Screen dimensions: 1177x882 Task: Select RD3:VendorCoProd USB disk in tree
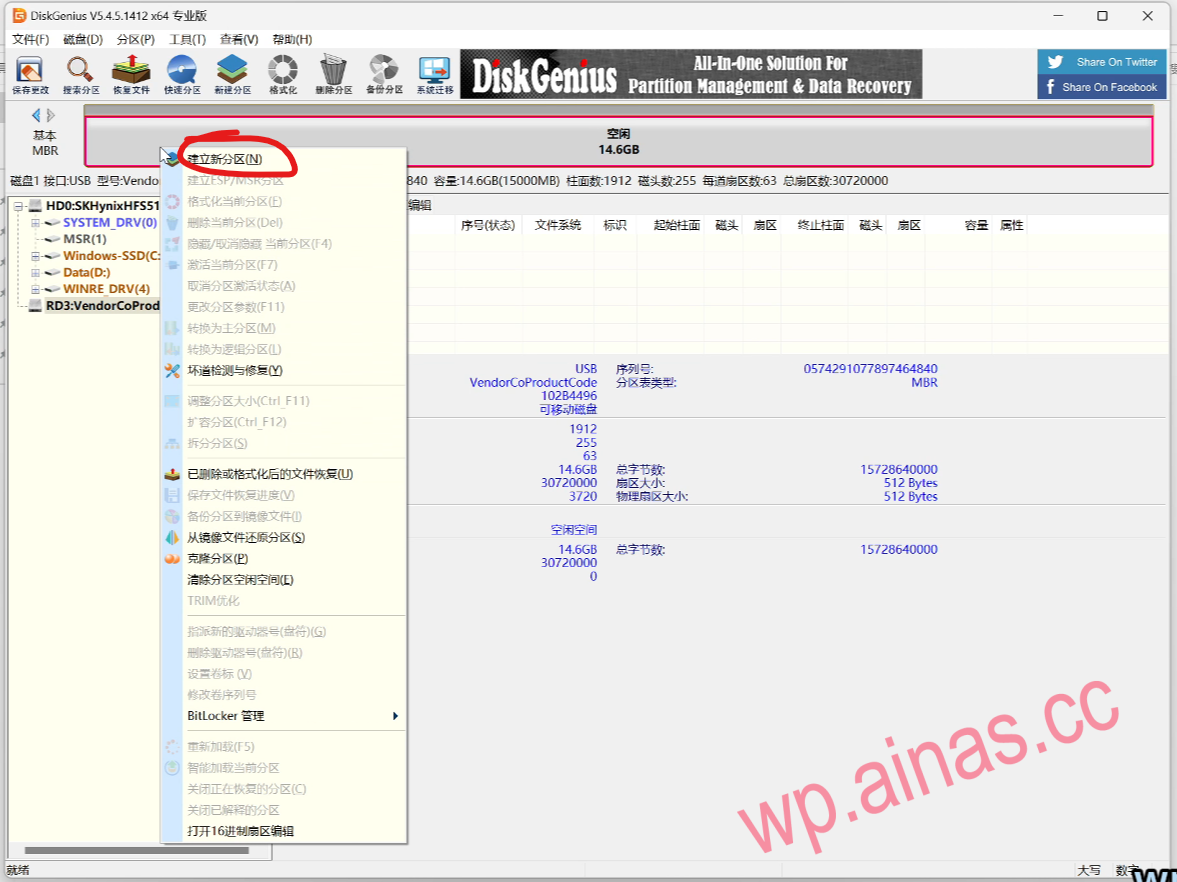(102, 306)
